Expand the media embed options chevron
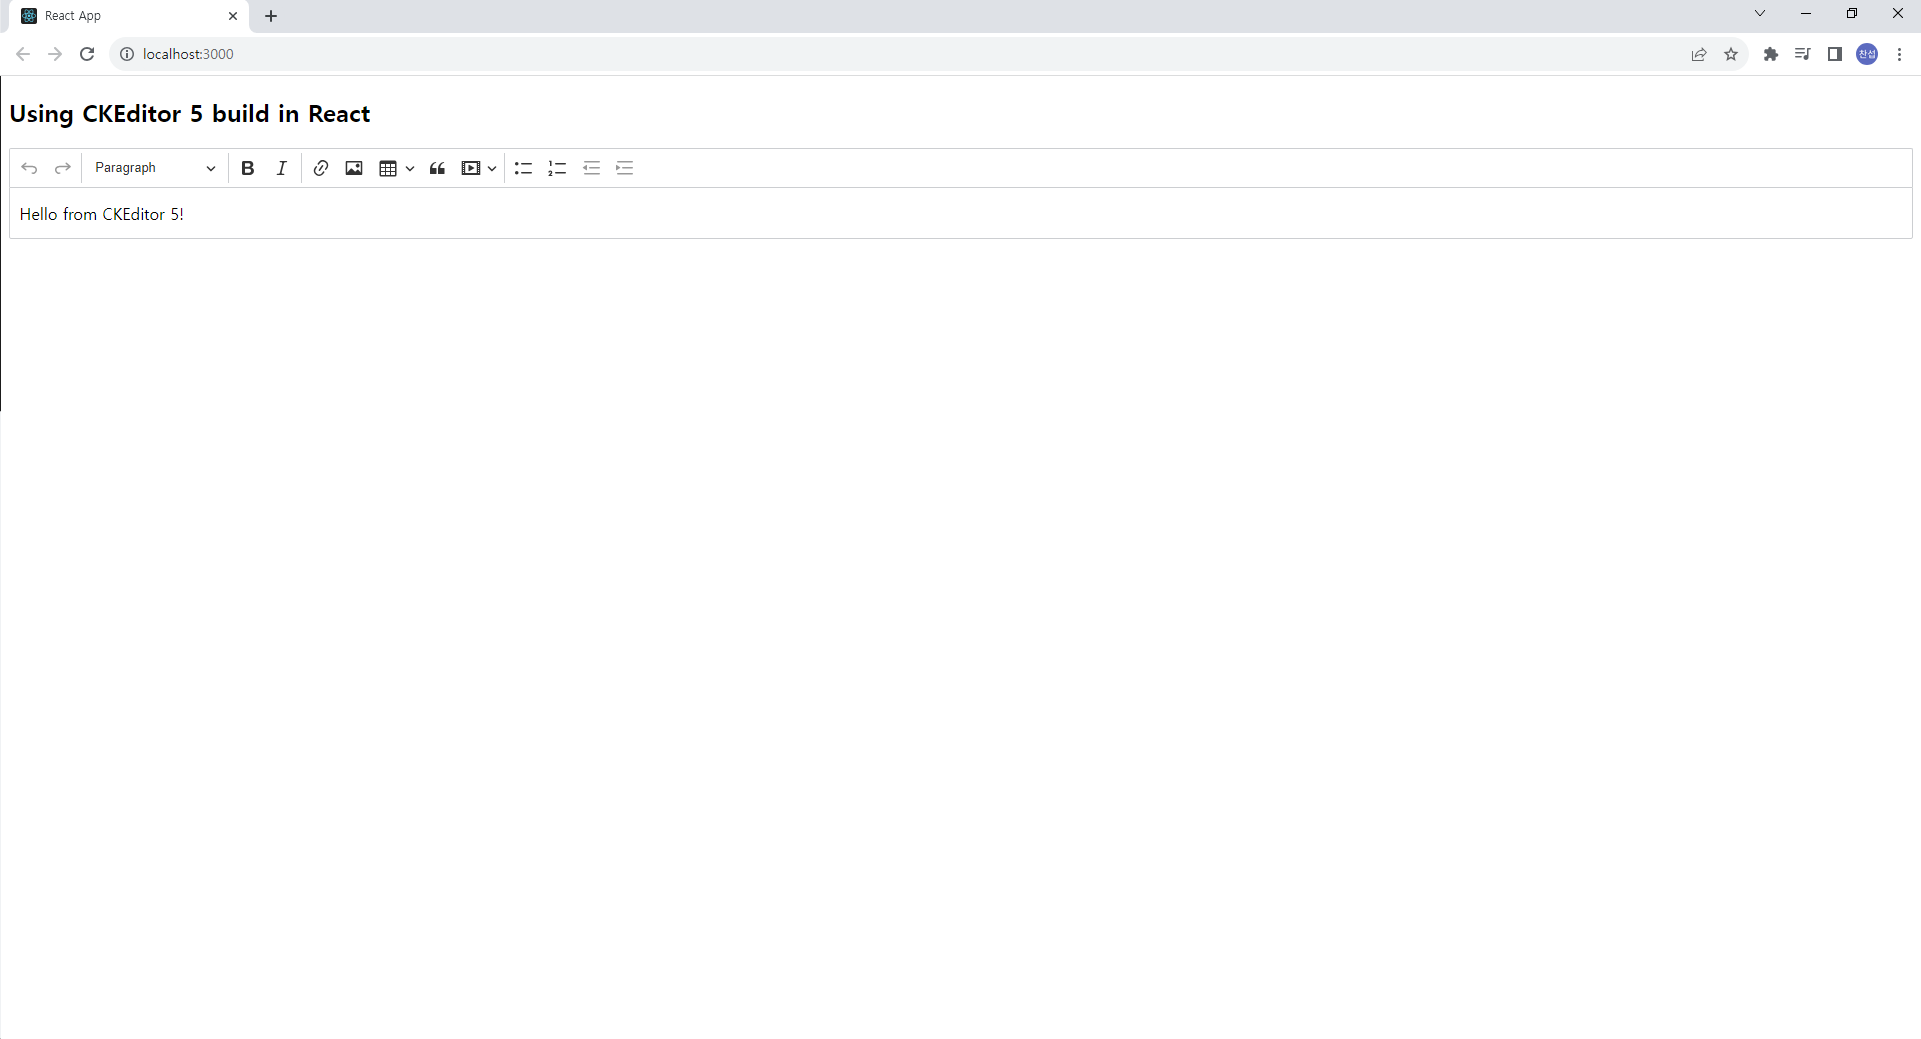 (492, 168)
